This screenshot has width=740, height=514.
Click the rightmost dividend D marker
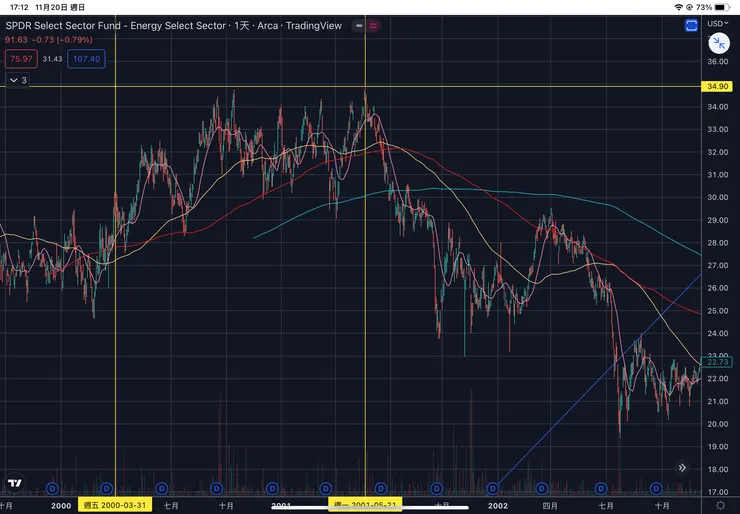click(656, 488)
